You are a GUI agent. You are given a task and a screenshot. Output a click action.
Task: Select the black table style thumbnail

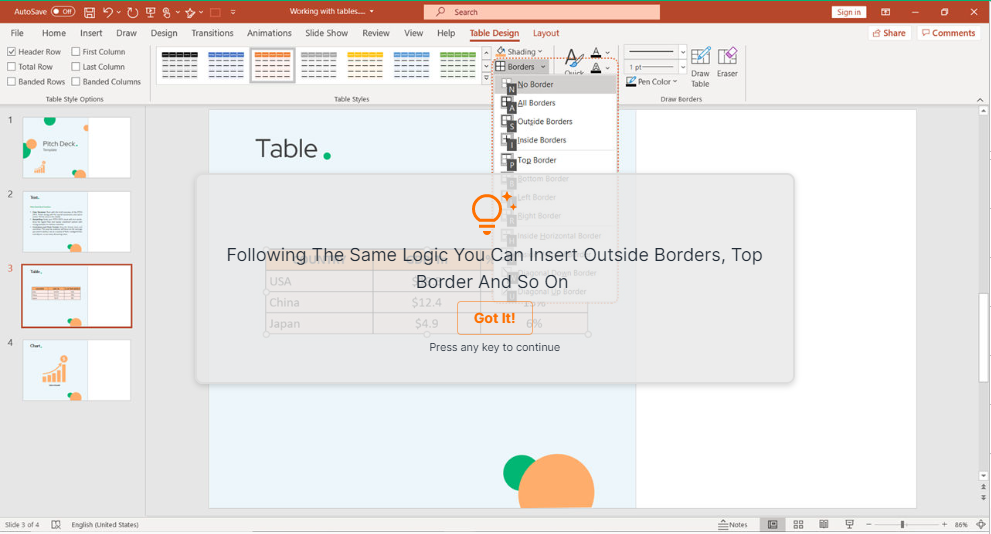(x=179, y=64)
